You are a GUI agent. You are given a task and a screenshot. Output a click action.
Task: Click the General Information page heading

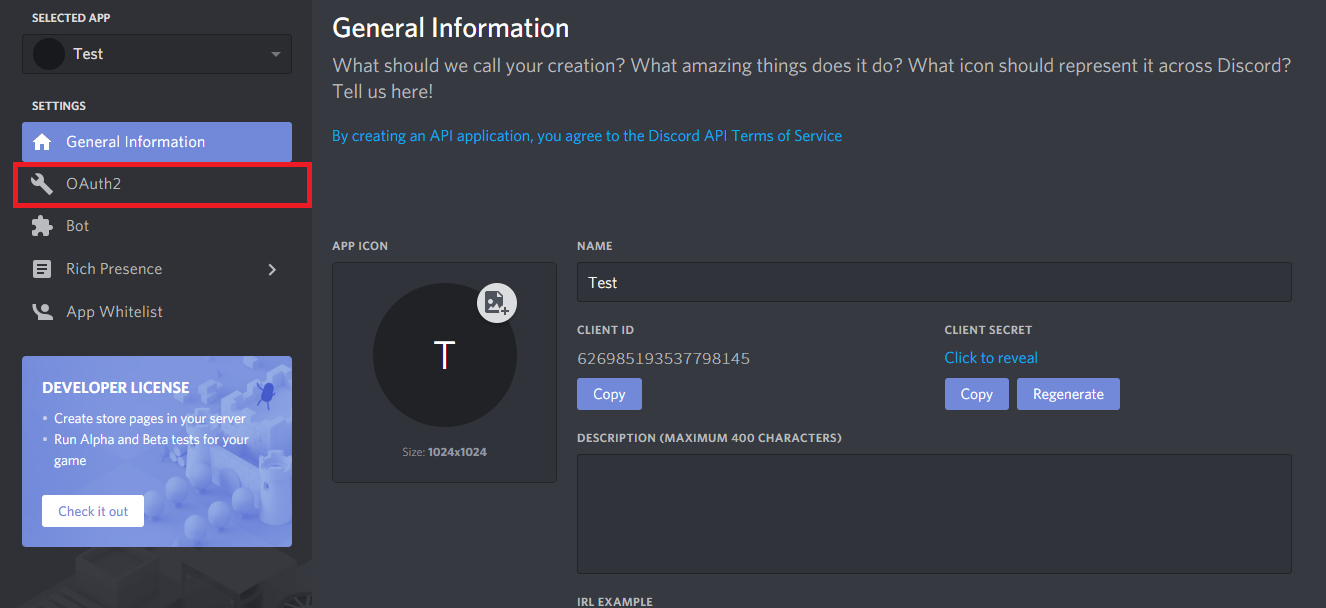point(451,27)
